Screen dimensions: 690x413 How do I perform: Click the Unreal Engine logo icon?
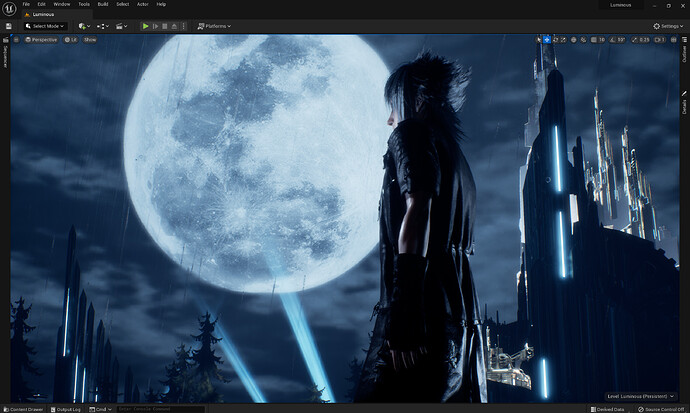[9, 8]
